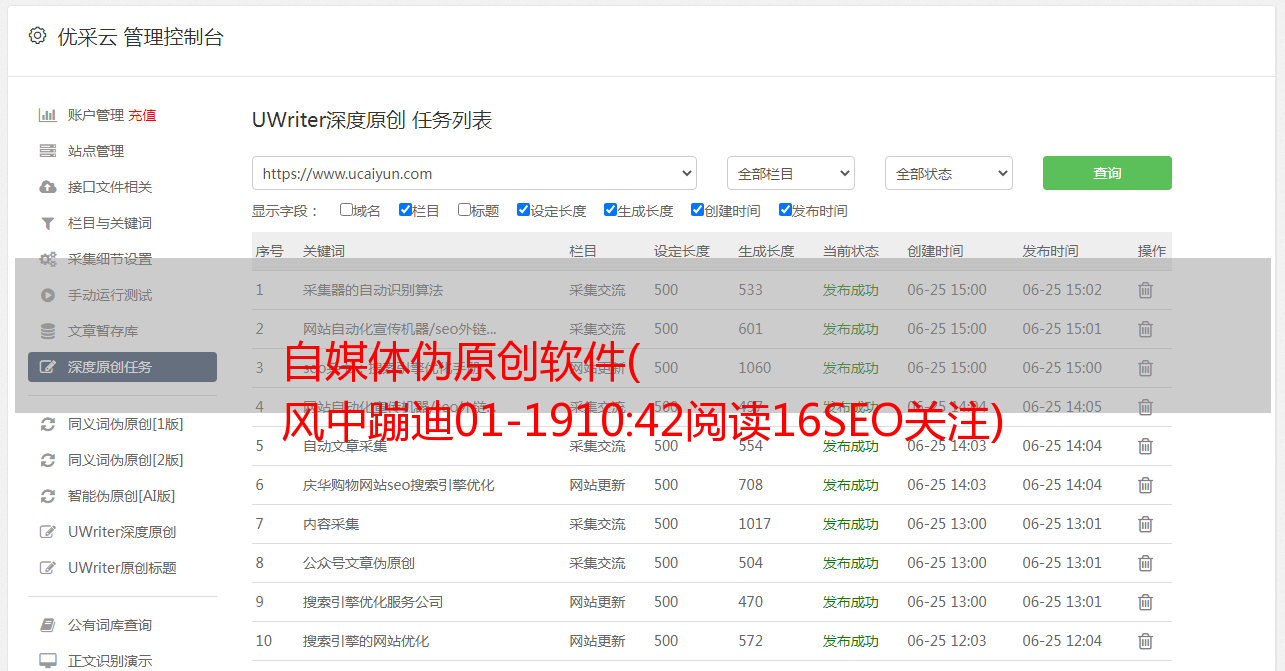Uncheck the 生成长度 display field
1285x671 pixels.
click(610, 210)
